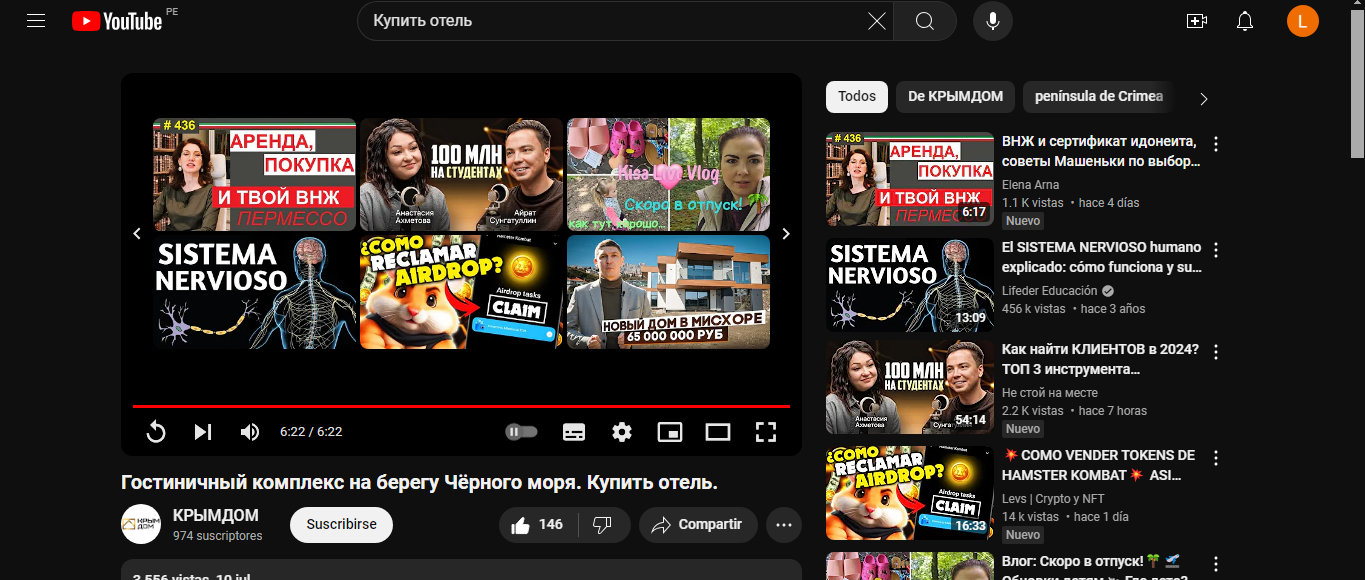Enter full screen mode
This screenshot has width=1365, height=580.
(x=766, y=432)
